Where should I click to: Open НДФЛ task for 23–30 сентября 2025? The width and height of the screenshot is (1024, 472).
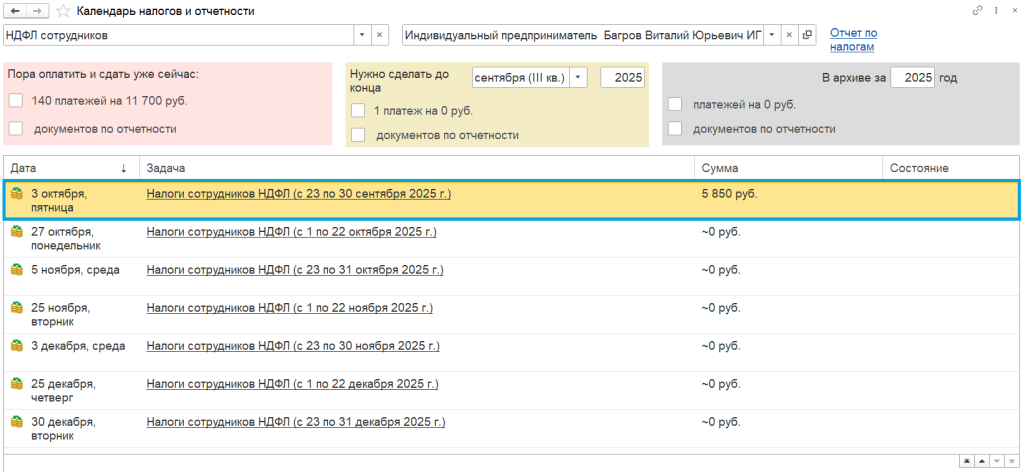298,194
